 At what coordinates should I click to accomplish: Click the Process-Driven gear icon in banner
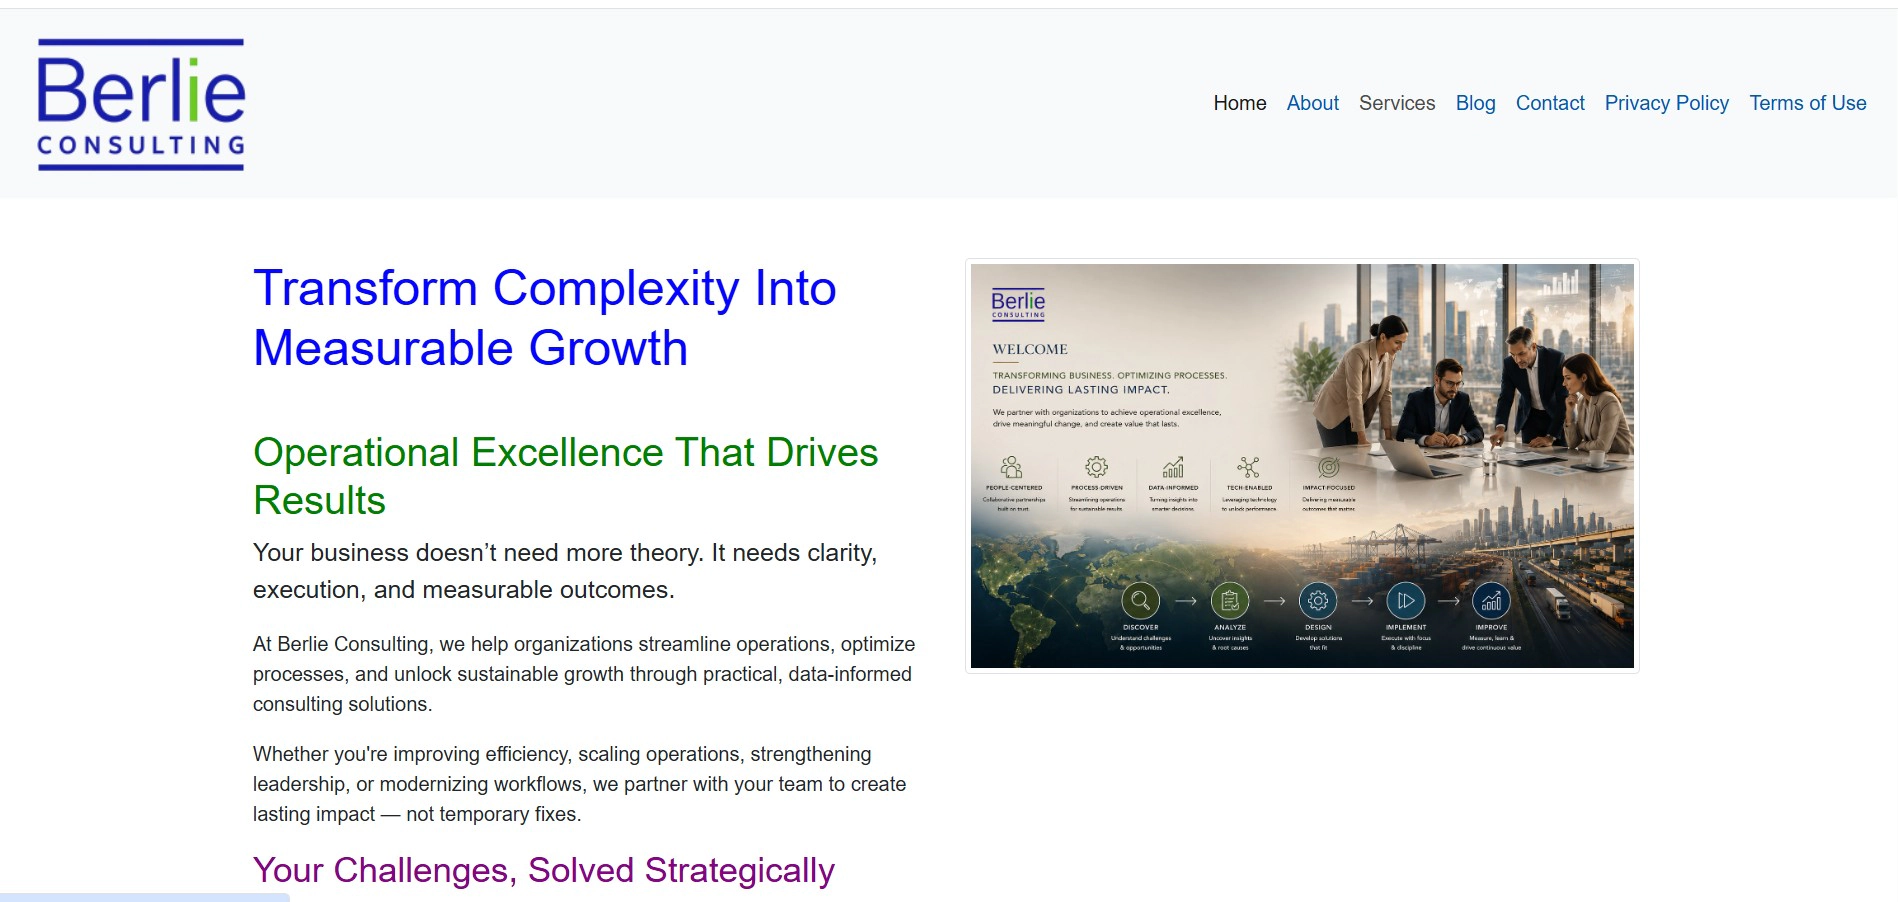(1097, 467)
